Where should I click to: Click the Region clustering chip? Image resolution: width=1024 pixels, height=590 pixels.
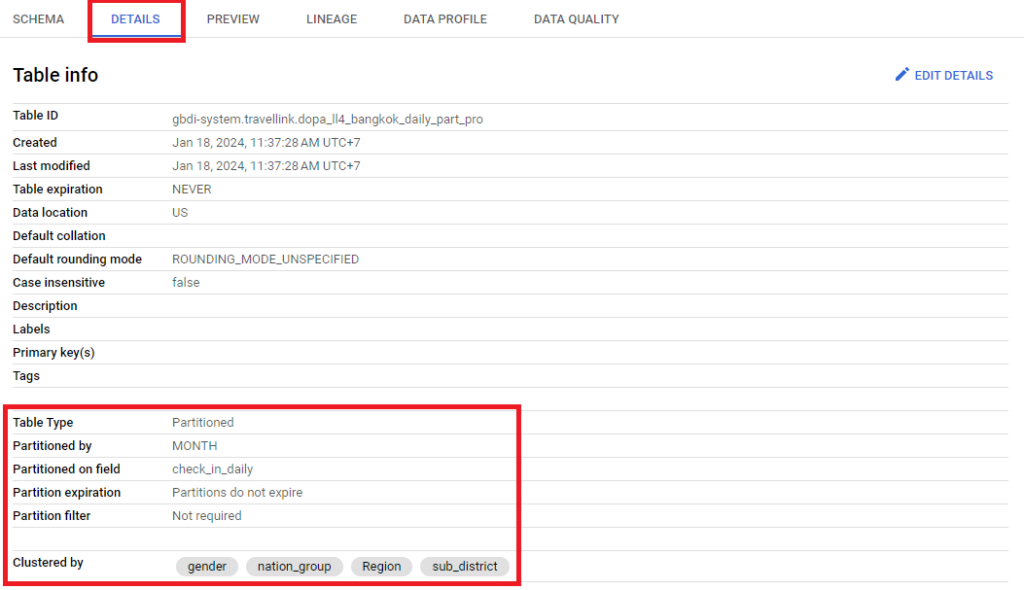381,566
